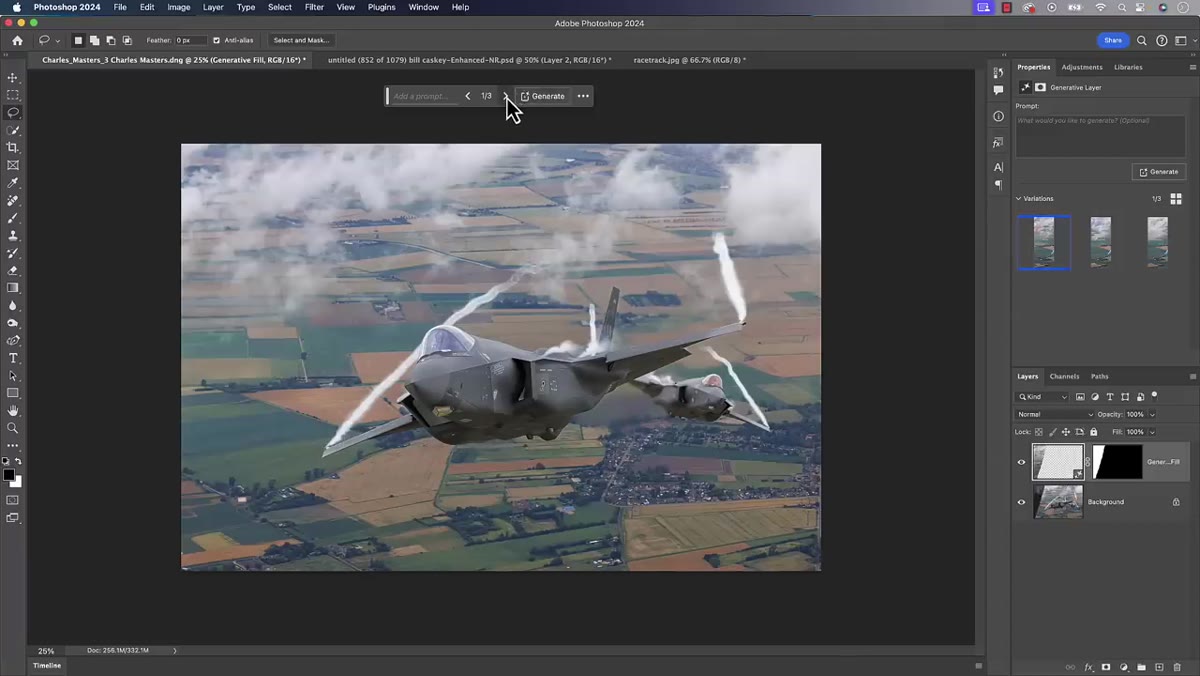Select the Hand tool
The width and height of the screenshot is (1200, 676).
pyautogui.click(x=13, y=410)
